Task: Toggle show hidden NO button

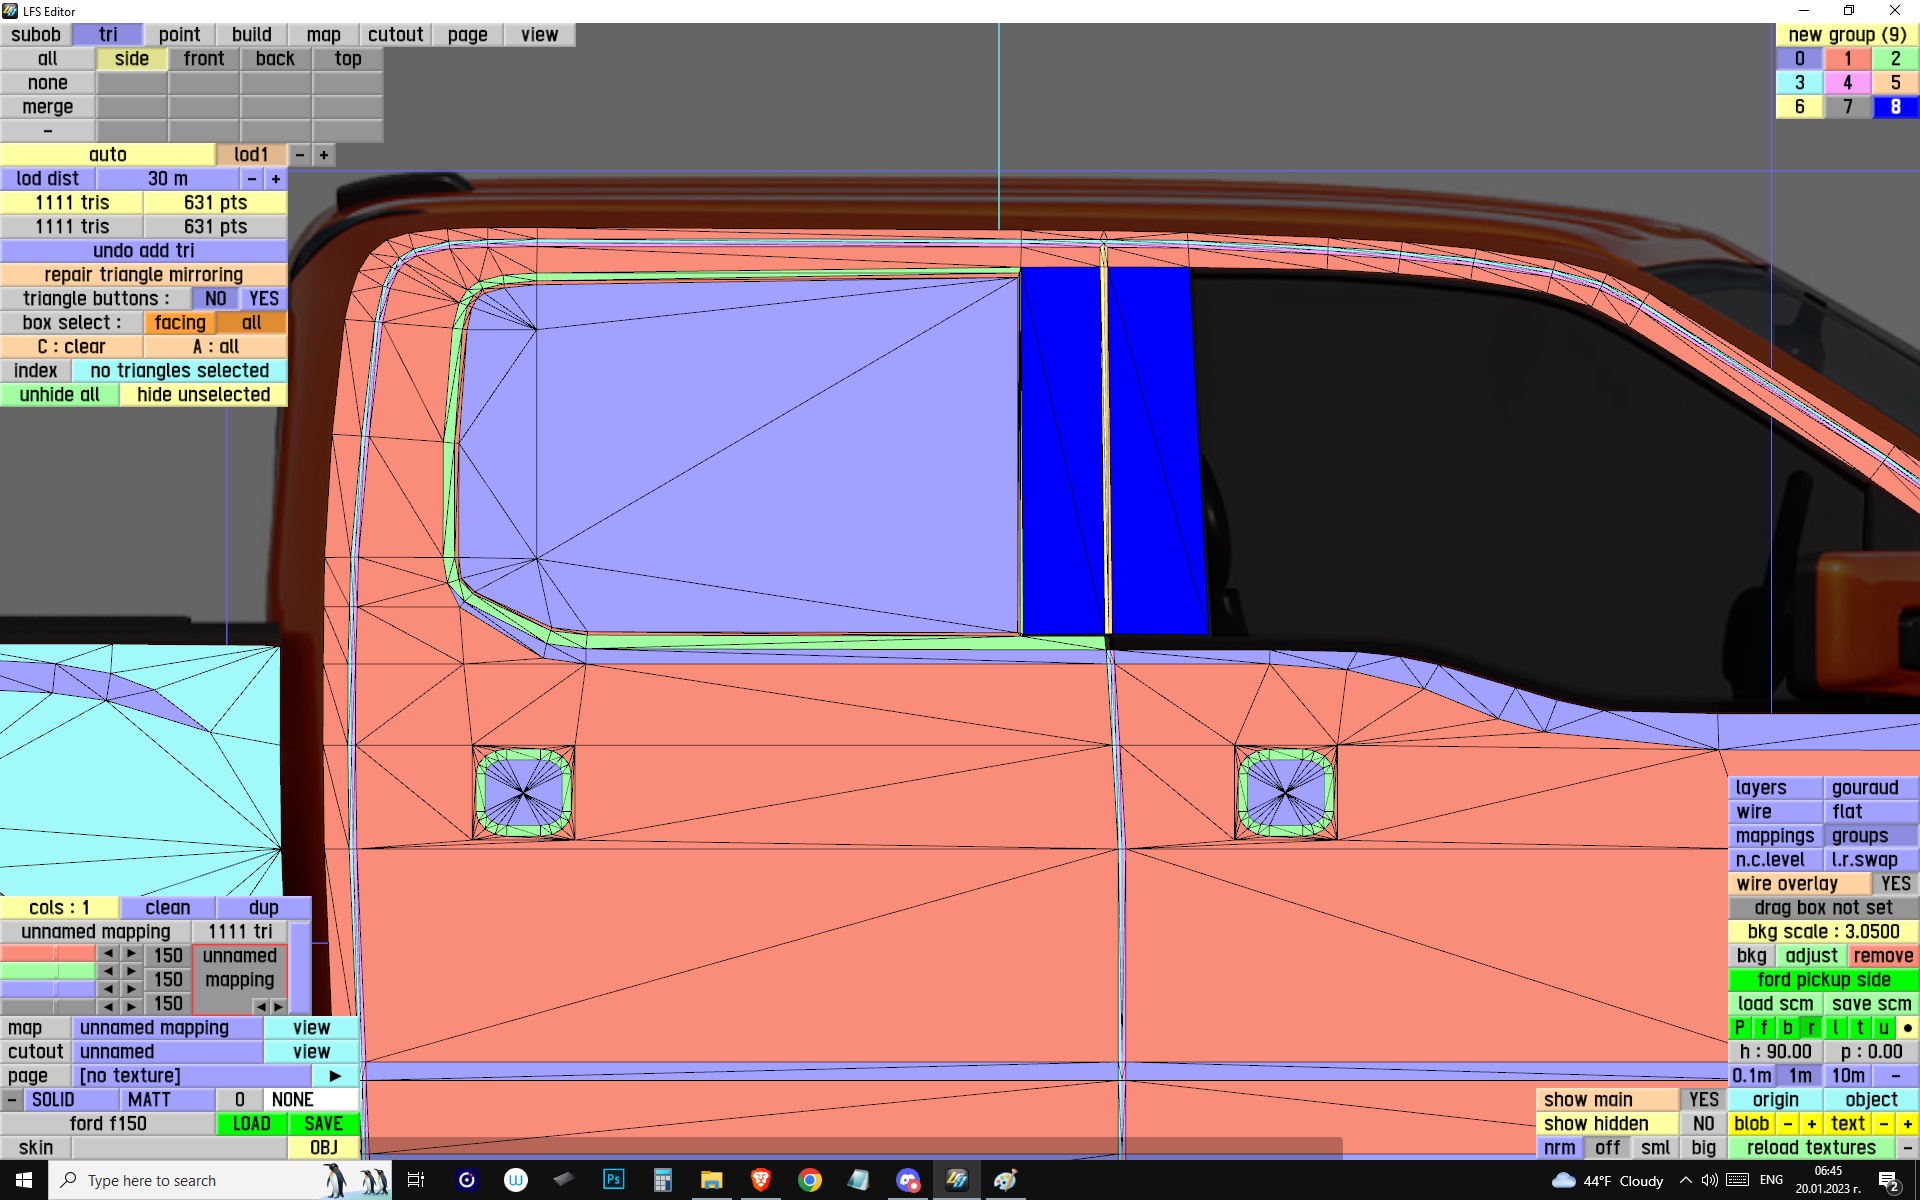Action: coord(1703,1124)
